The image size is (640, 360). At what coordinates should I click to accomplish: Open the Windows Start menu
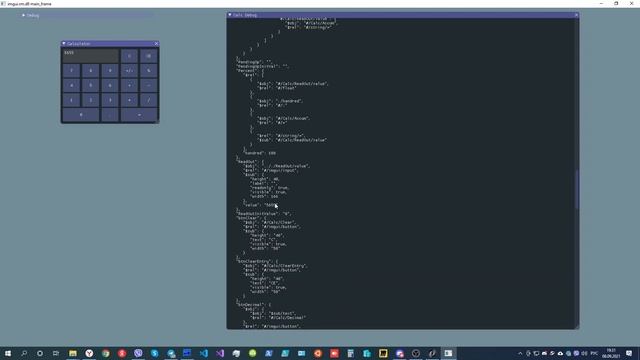click(8, 353)
